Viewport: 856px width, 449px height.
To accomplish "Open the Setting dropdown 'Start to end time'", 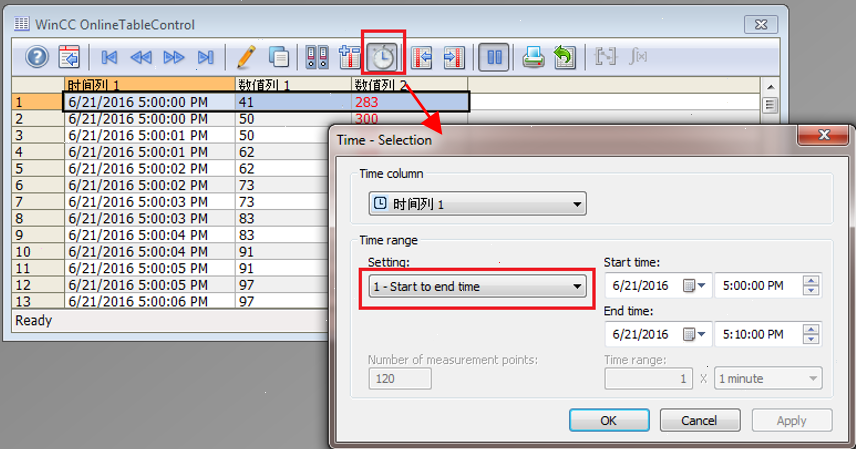I will click(478, 286).
